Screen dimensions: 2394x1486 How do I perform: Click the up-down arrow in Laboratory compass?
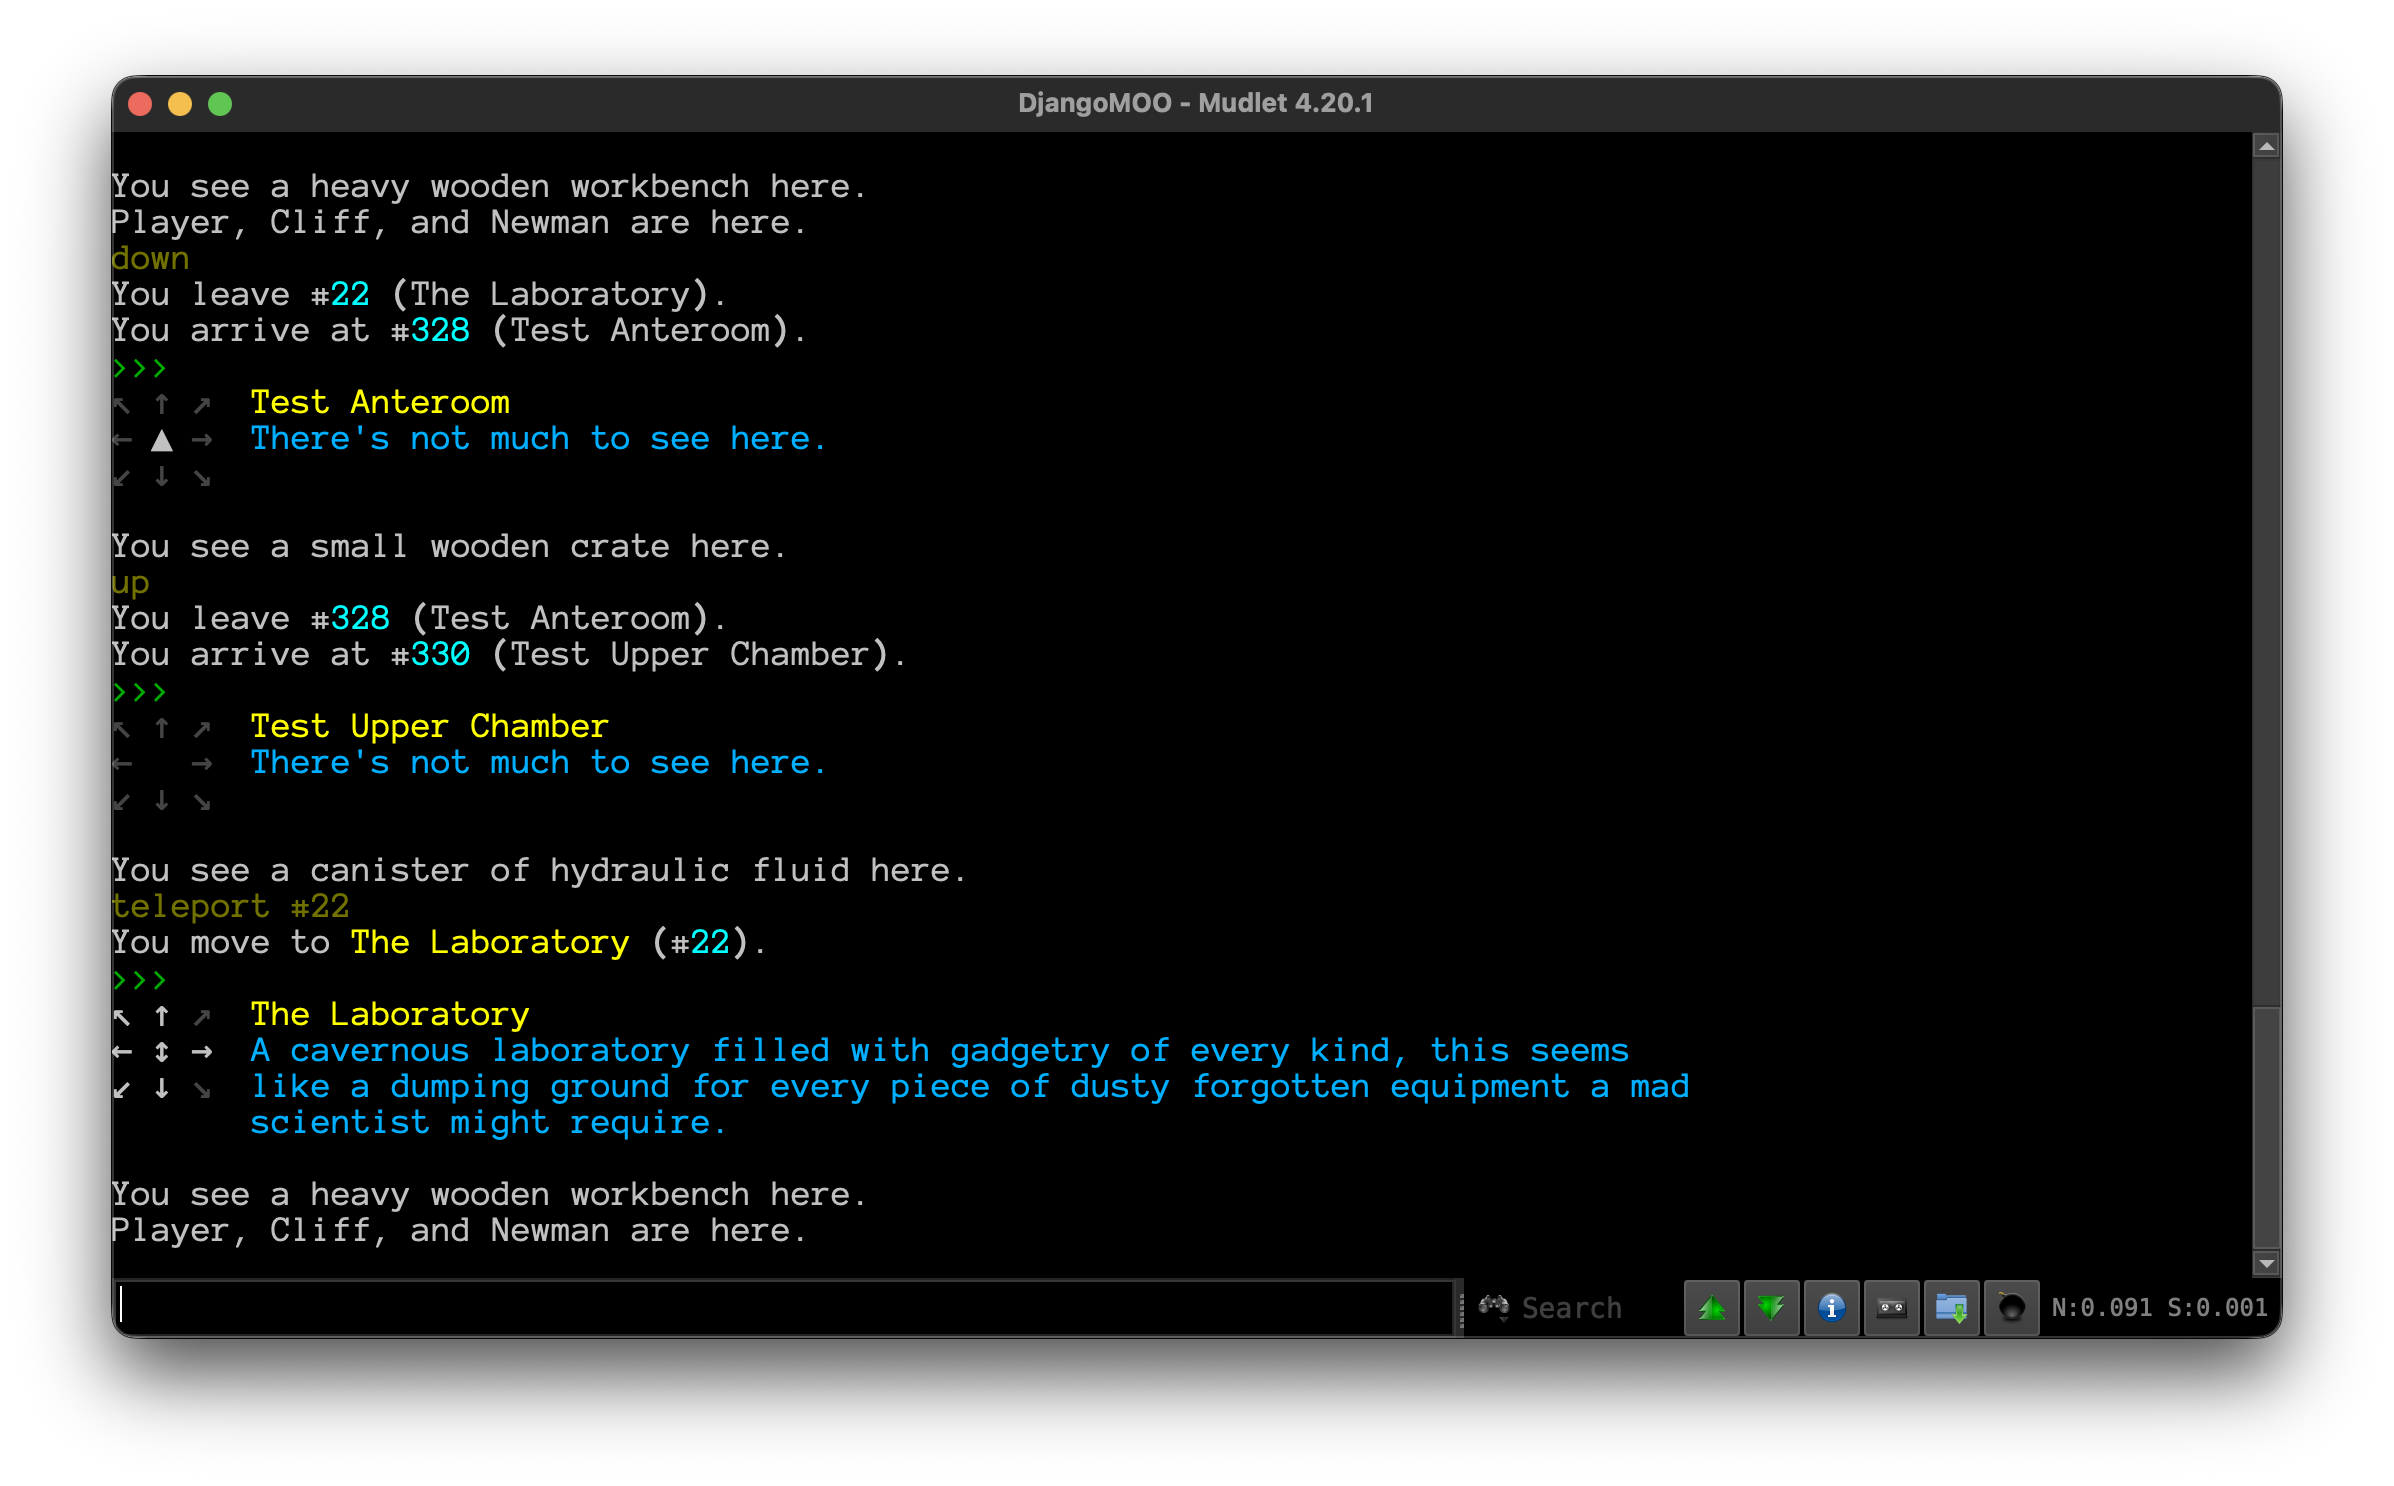coord(161,1052)
